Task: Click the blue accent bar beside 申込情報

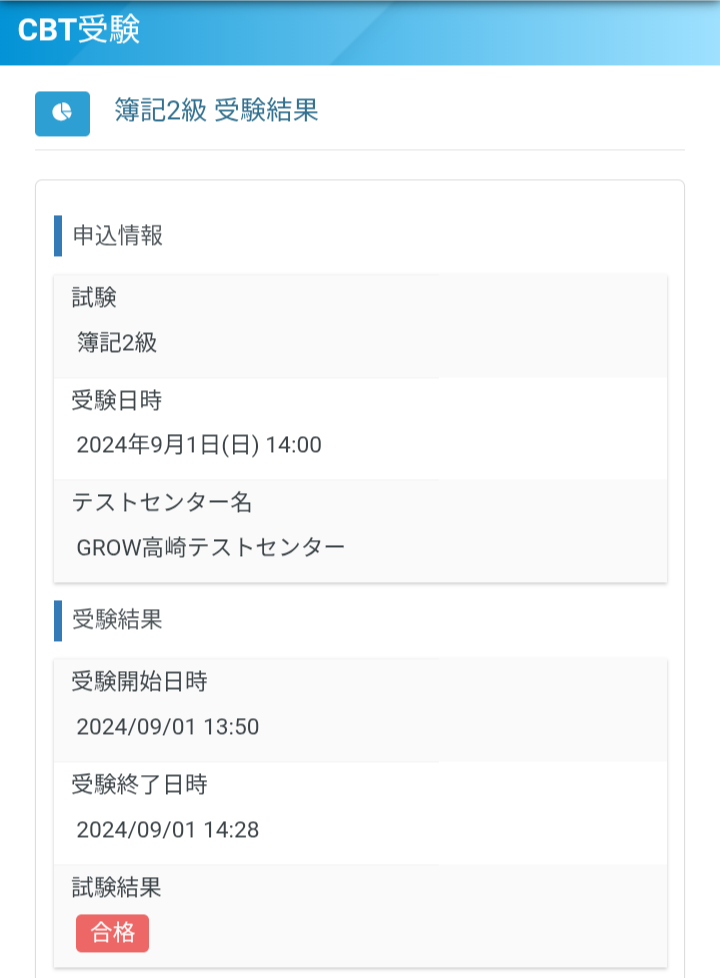Action: 58,235
